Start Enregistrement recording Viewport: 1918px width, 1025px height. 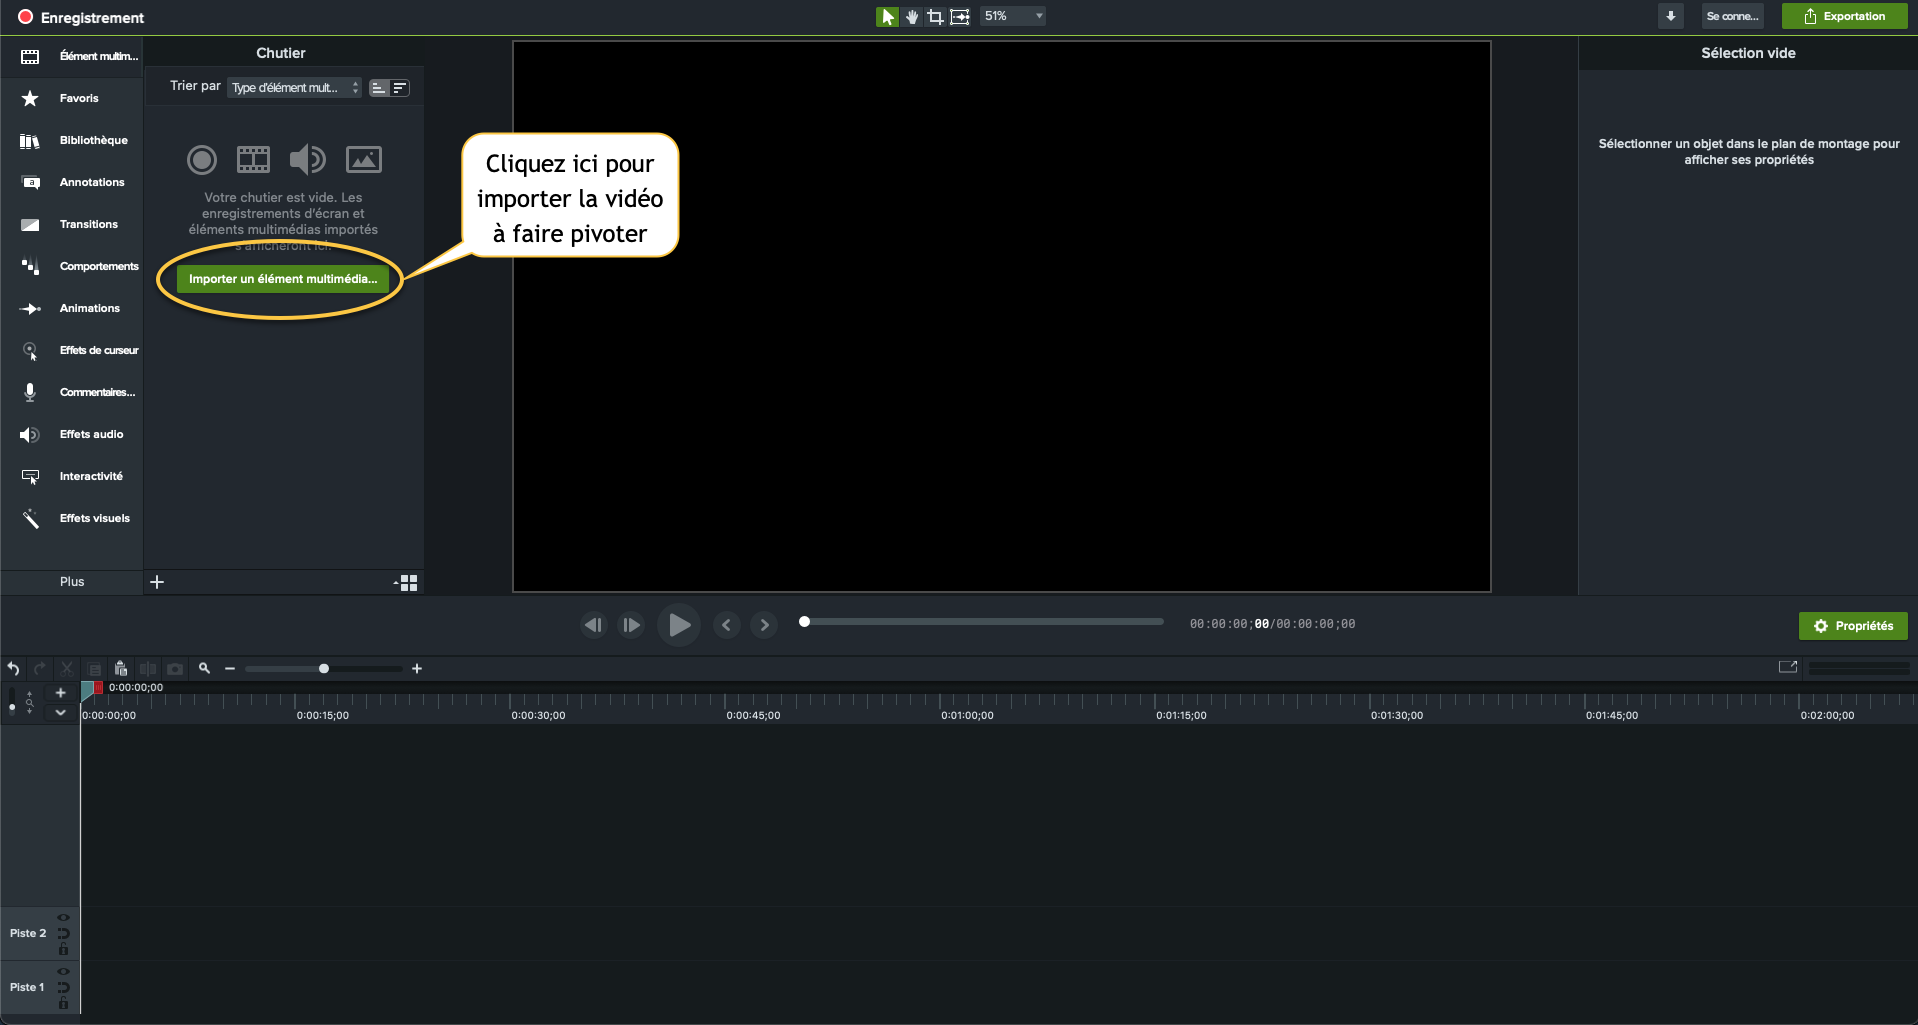point(81,17)
